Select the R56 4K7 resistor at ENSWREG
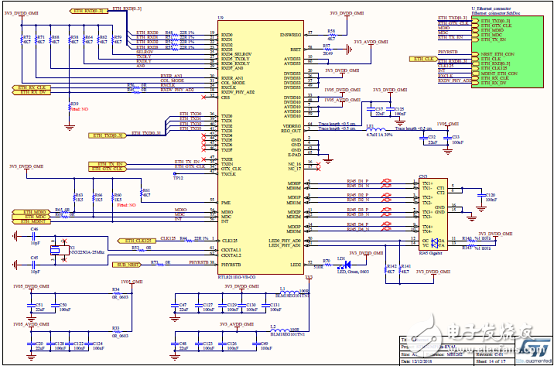The height and width of the screenshot is (366, 554). [331, 35]
